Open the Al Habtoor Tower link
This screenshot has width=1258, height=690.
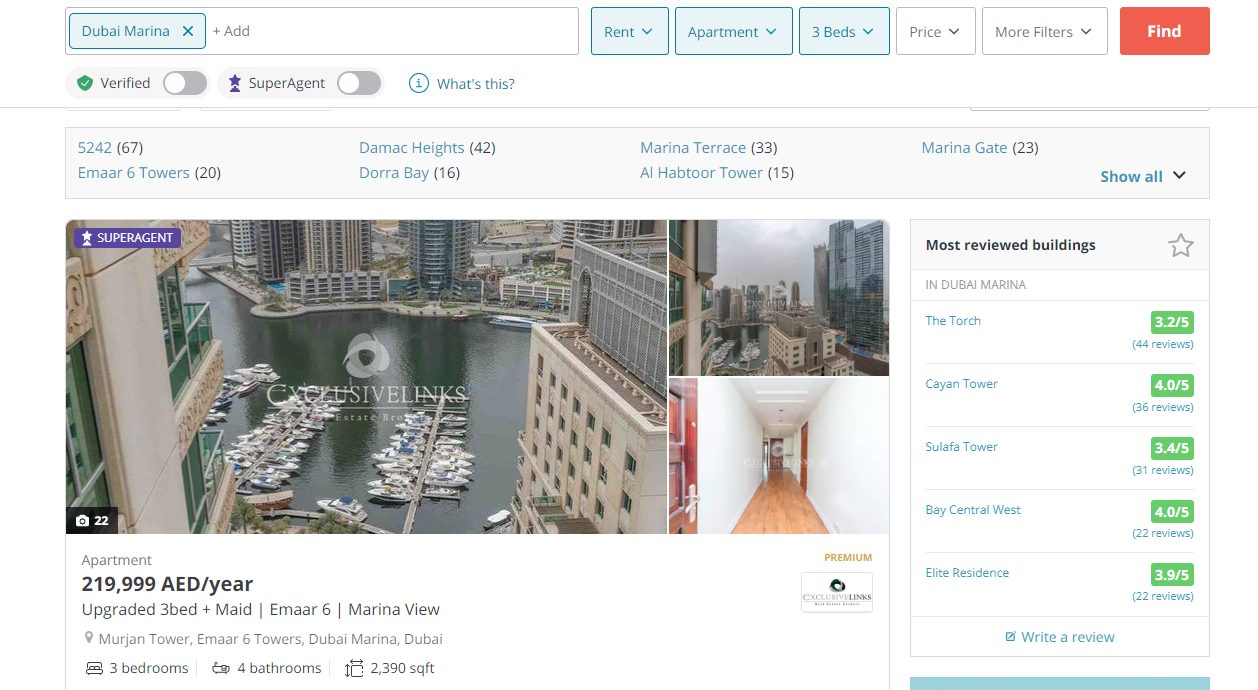[x=702, y=173]
